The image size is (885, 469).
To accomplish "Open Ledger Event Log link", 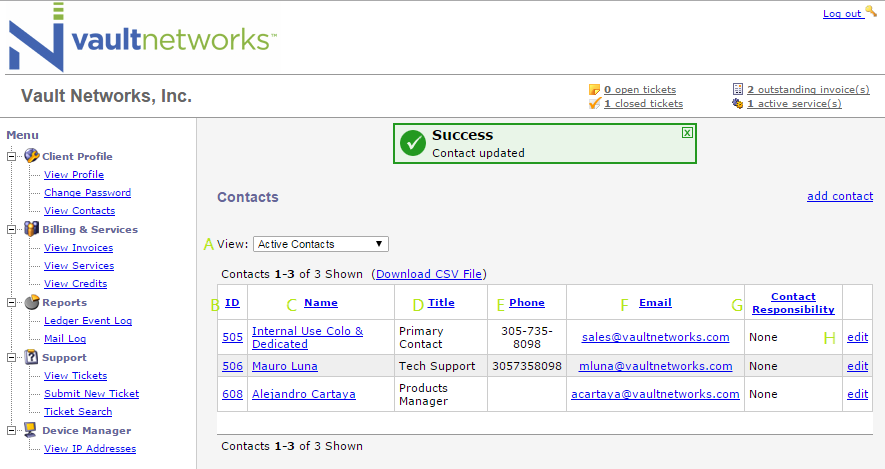I will (88, 320).
